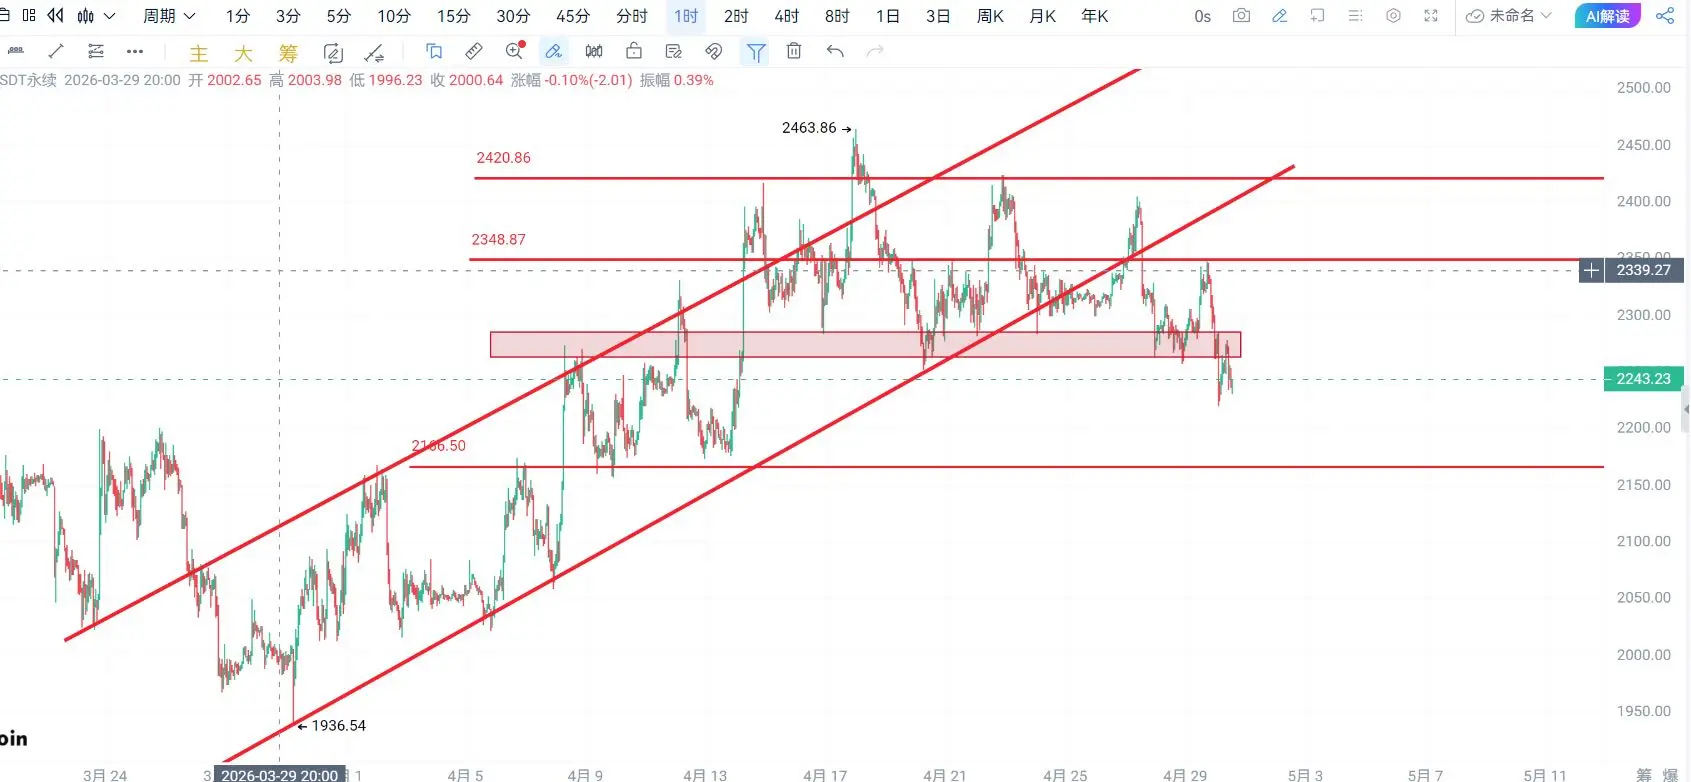Click the AI解读 button
This screenshot has width=1691, height=782.
[x=1607, y=16]
